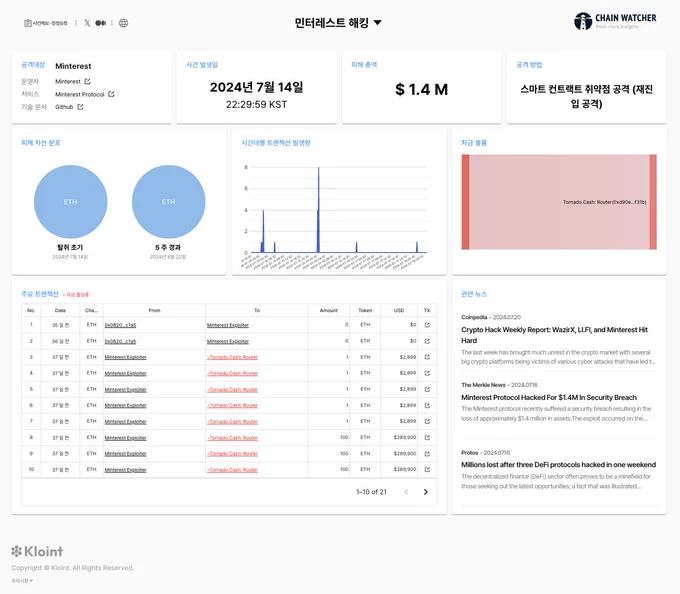Click the Kloint footer logo
The image size is (680, 594).
(x=37, y=551)
